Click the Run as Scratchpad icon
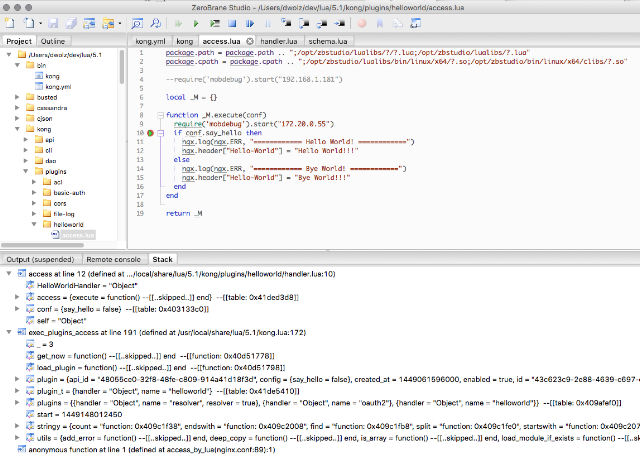This screenshot has width=640, height=462. click(x=214, y=23)
